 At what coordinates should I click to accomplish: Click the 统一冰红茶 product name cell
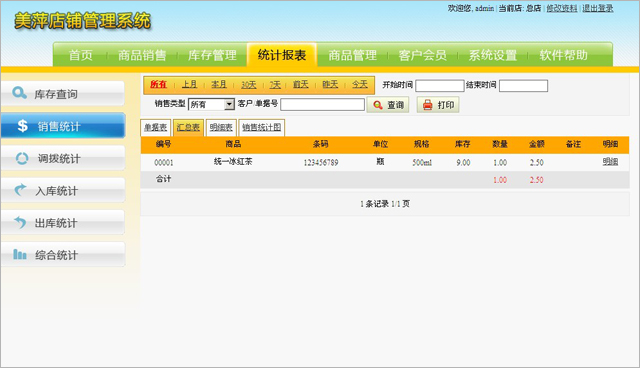233,162
